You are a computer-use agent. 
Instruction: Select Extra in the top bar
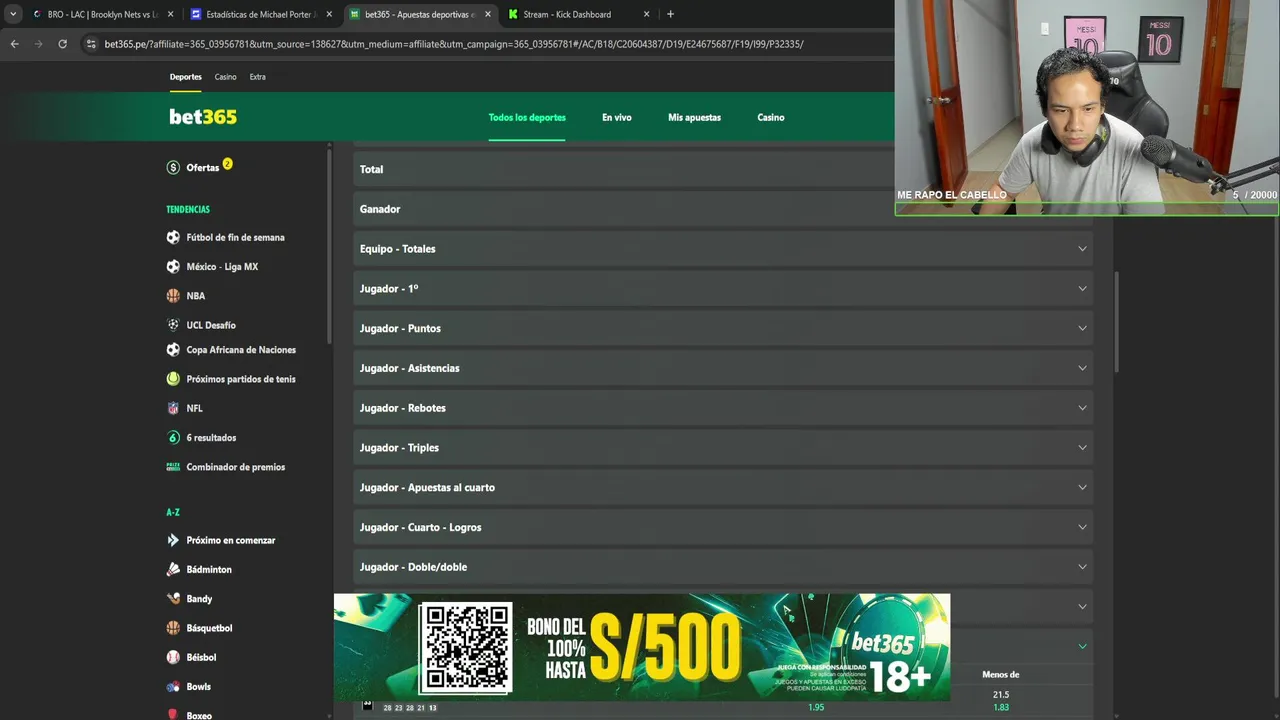click(x=258, y=77)
